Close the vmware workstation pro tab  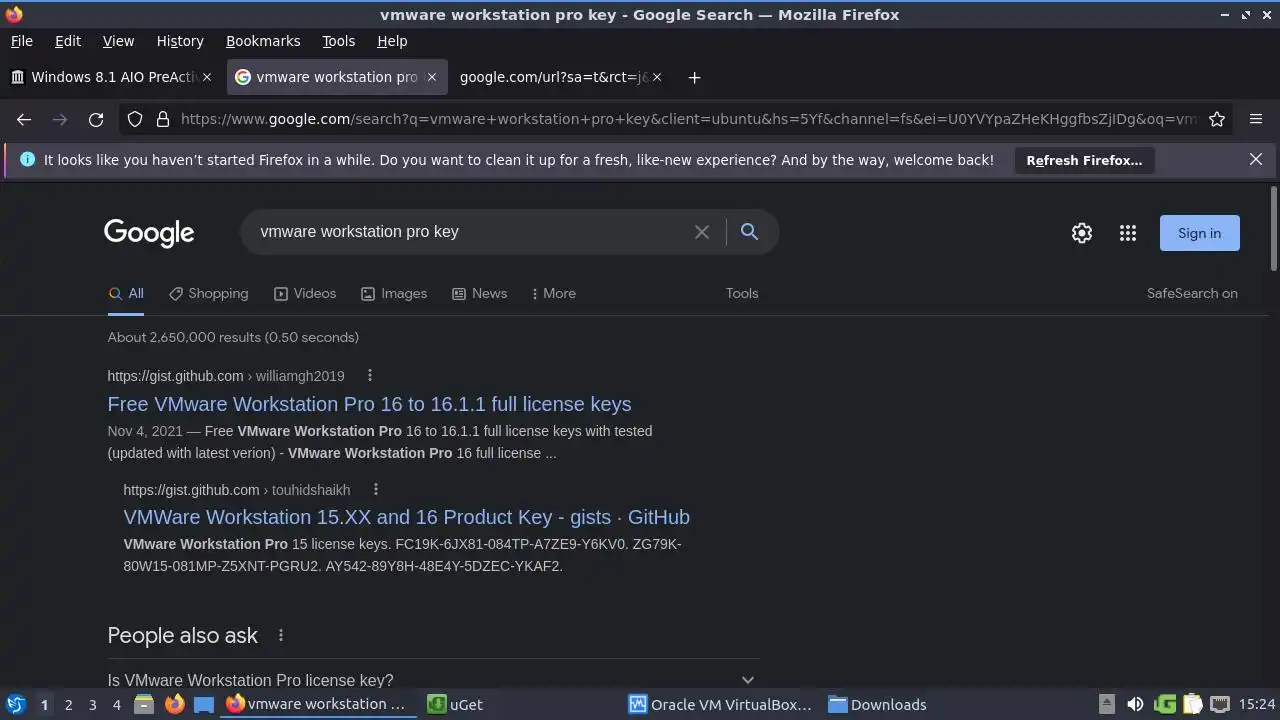pyautogui.click(x=432, y=77)
